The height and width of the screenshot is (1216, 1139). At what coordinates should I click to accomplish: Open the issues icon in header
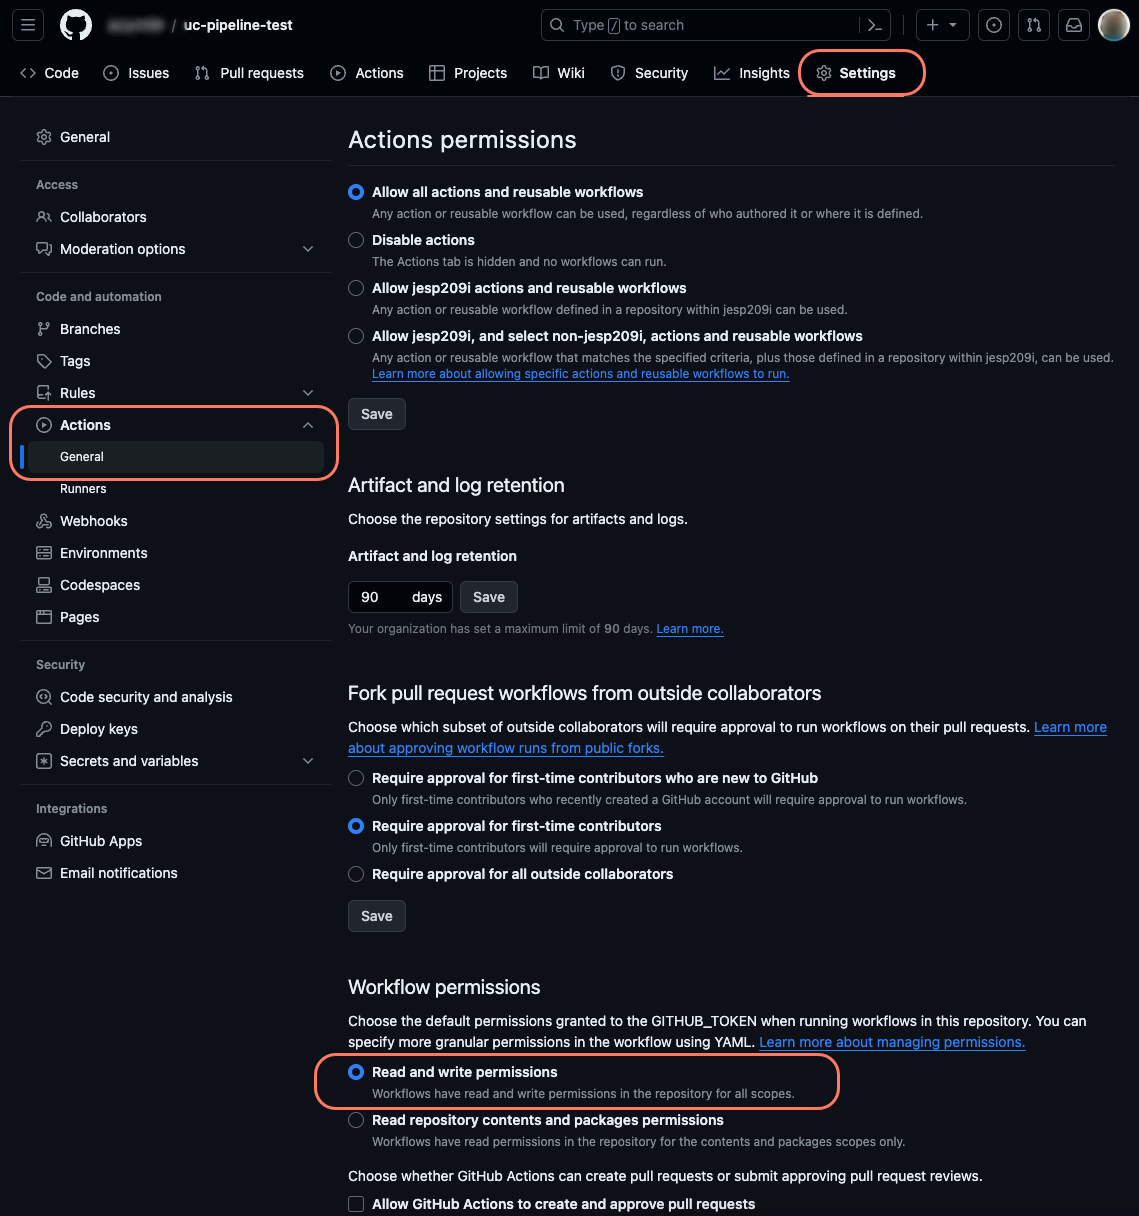994,25
